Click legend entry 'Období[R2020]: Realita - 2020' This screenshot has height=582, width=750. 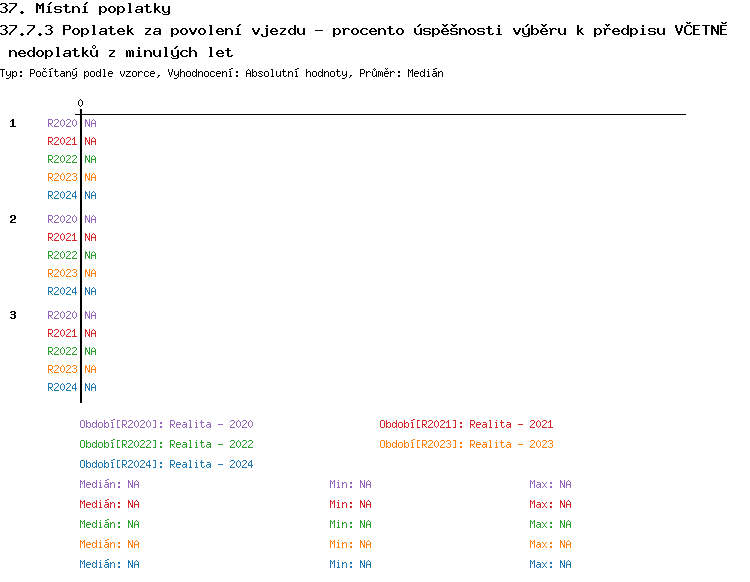click(166, 424)
